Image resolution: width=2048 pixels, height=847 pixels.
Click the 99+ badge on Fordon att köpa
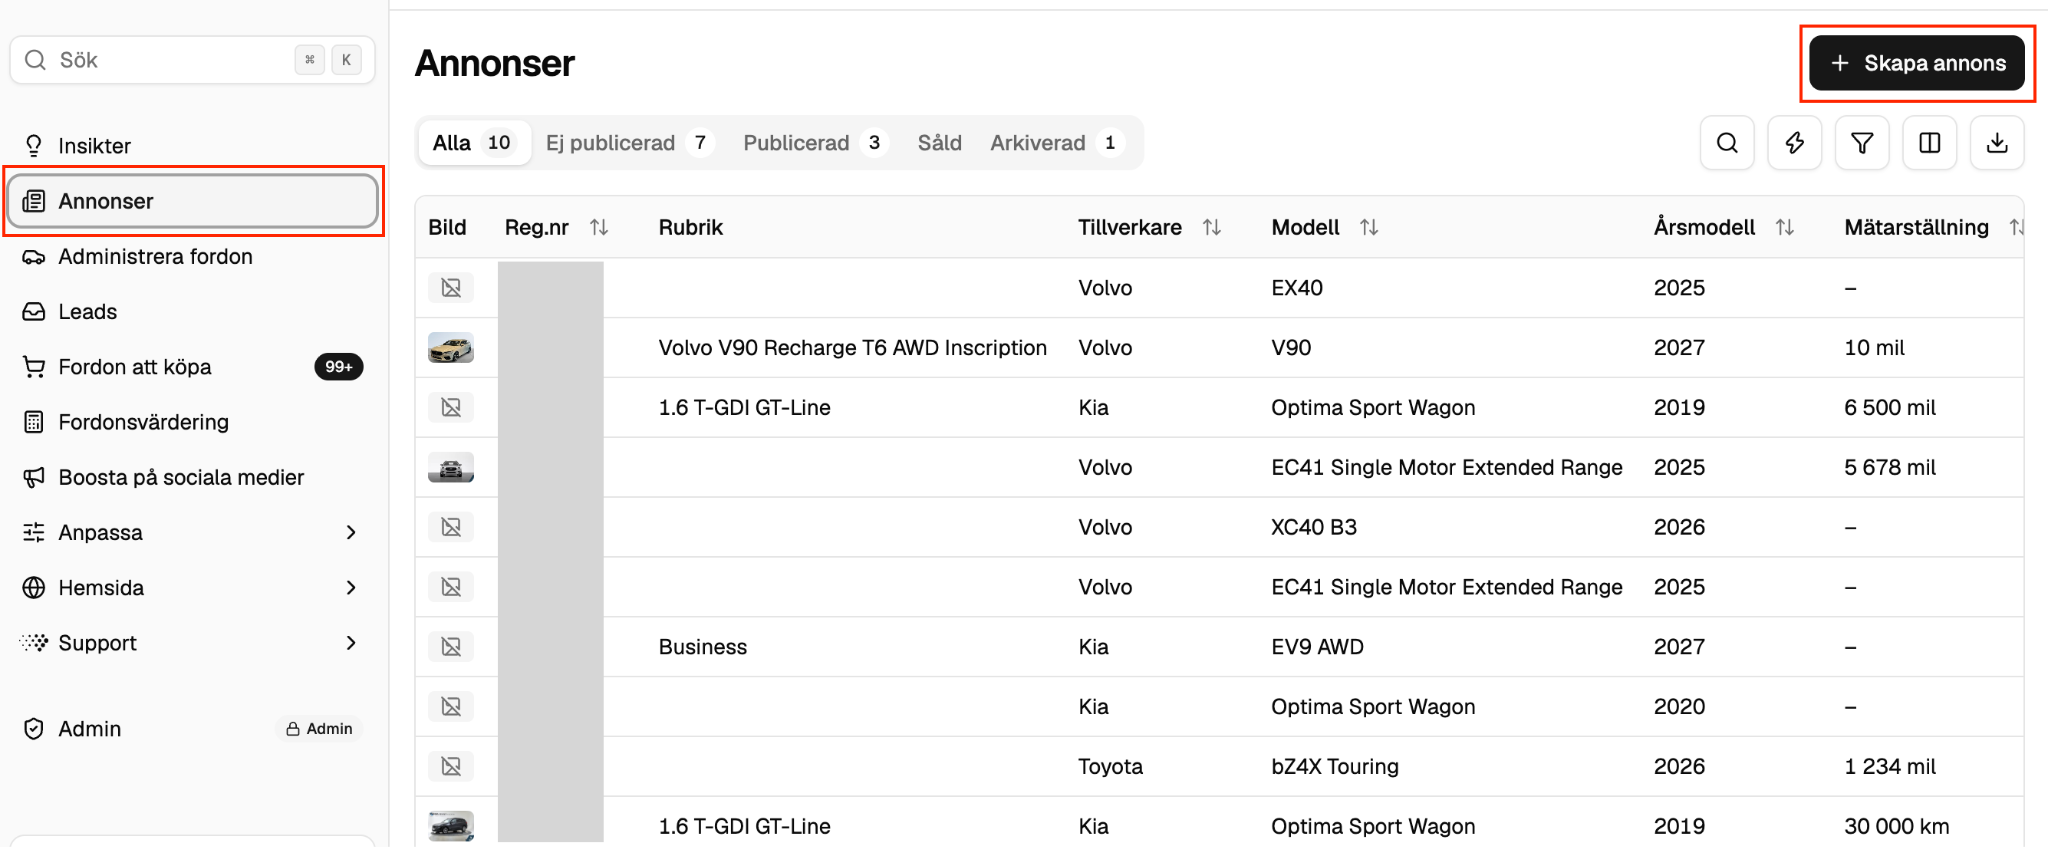pyautogui.click(x=339, y=367)
